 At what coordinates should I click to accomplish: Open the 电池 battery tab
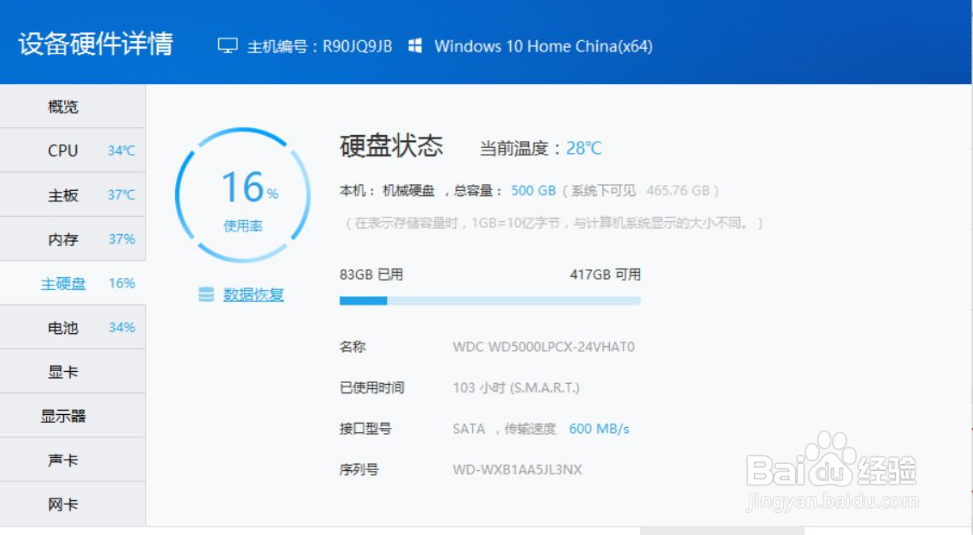click(x=73, y=327)
